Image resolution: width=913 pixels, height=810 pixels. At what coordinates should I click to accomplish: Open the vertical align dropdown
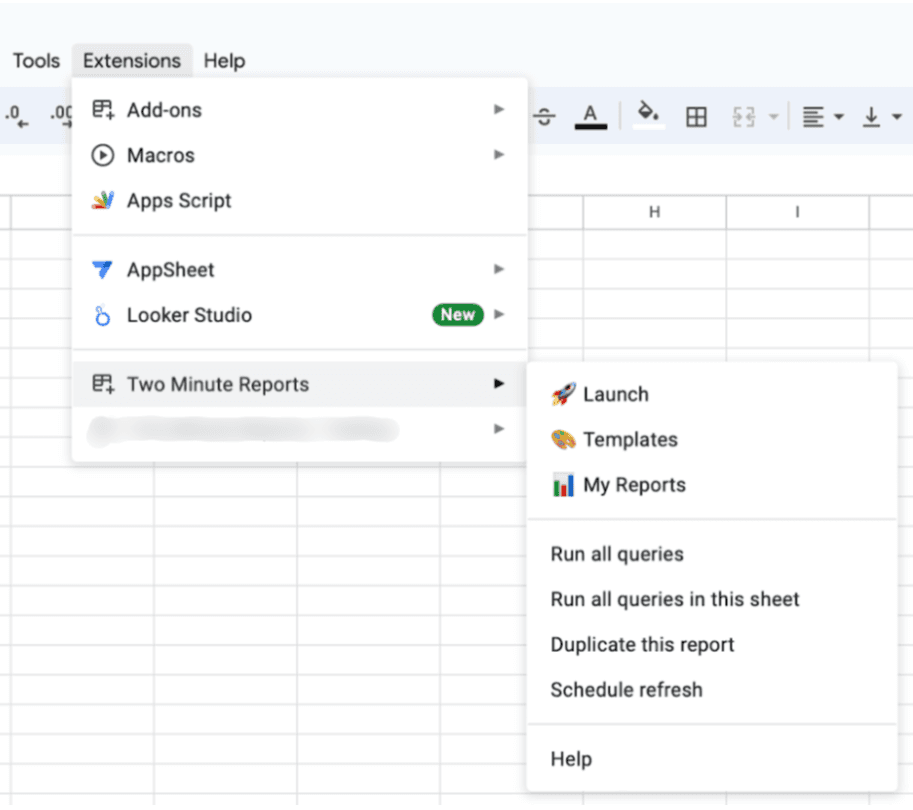pos(881,117)
